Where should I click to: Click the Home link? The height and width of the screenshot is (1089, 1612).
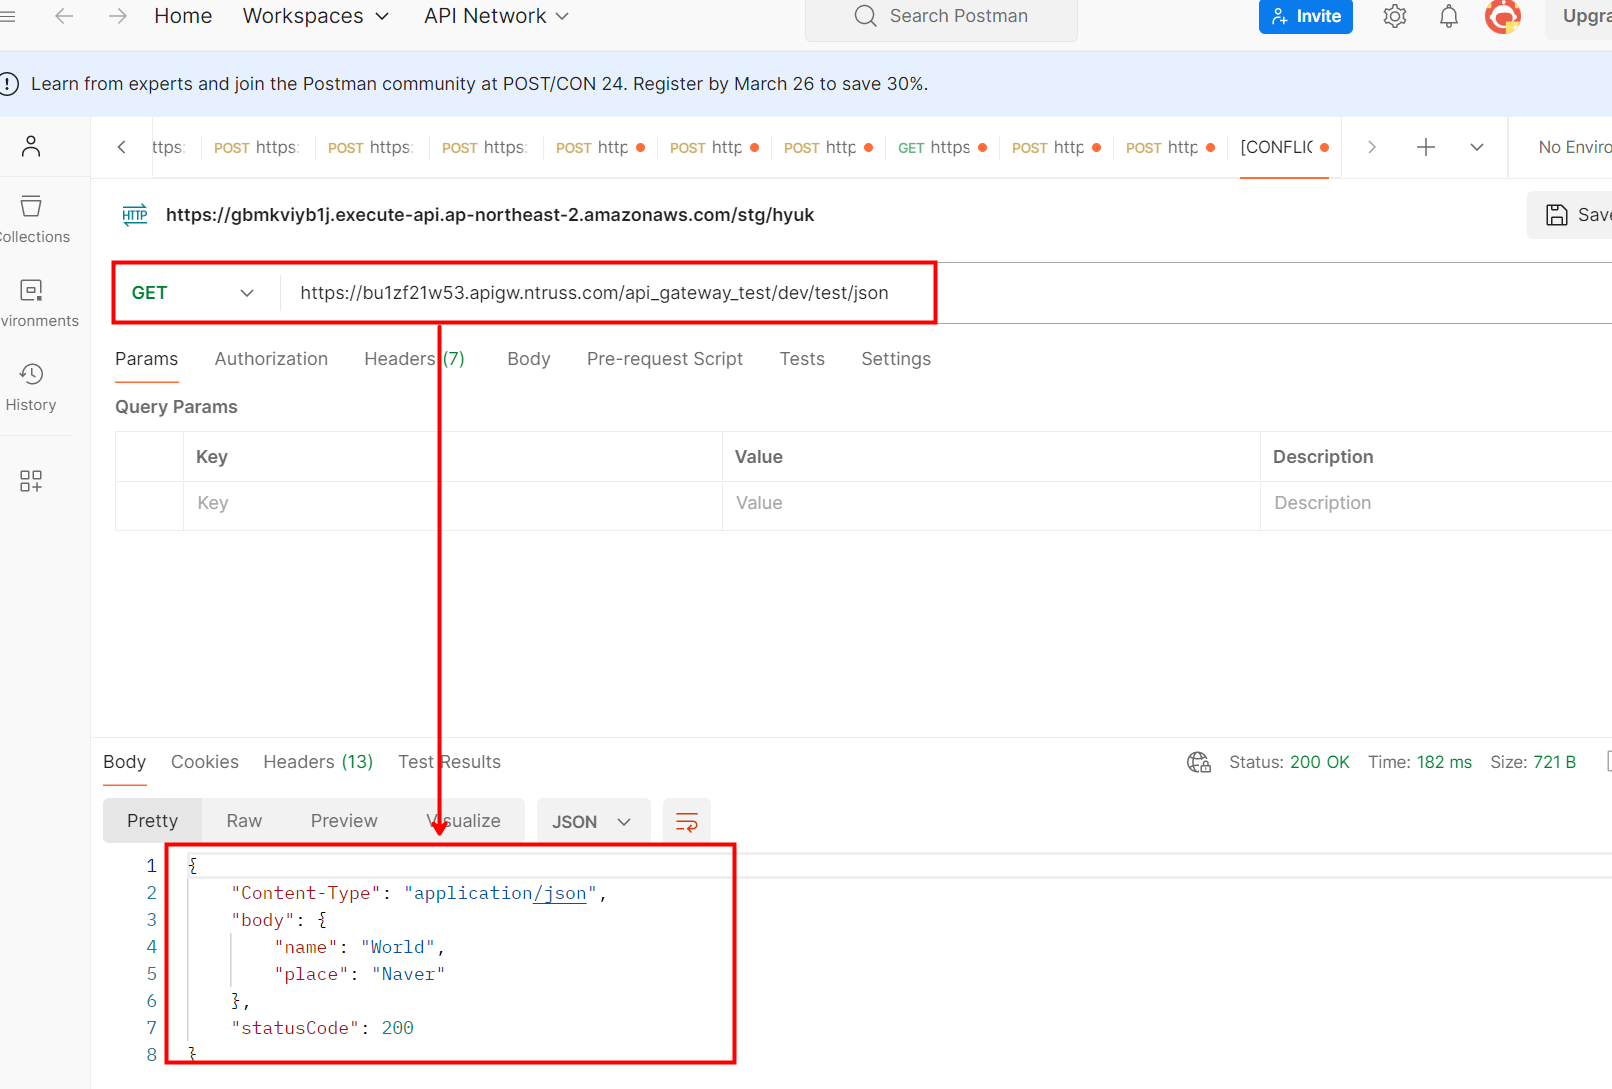183,16
